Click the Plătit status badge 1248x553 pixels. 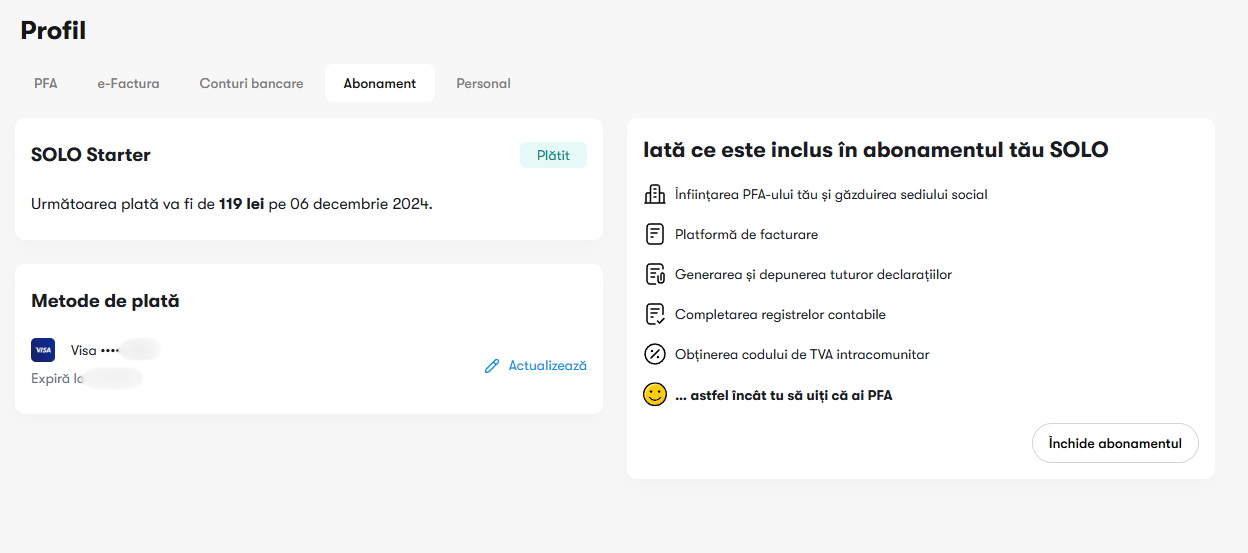point(553,155)
